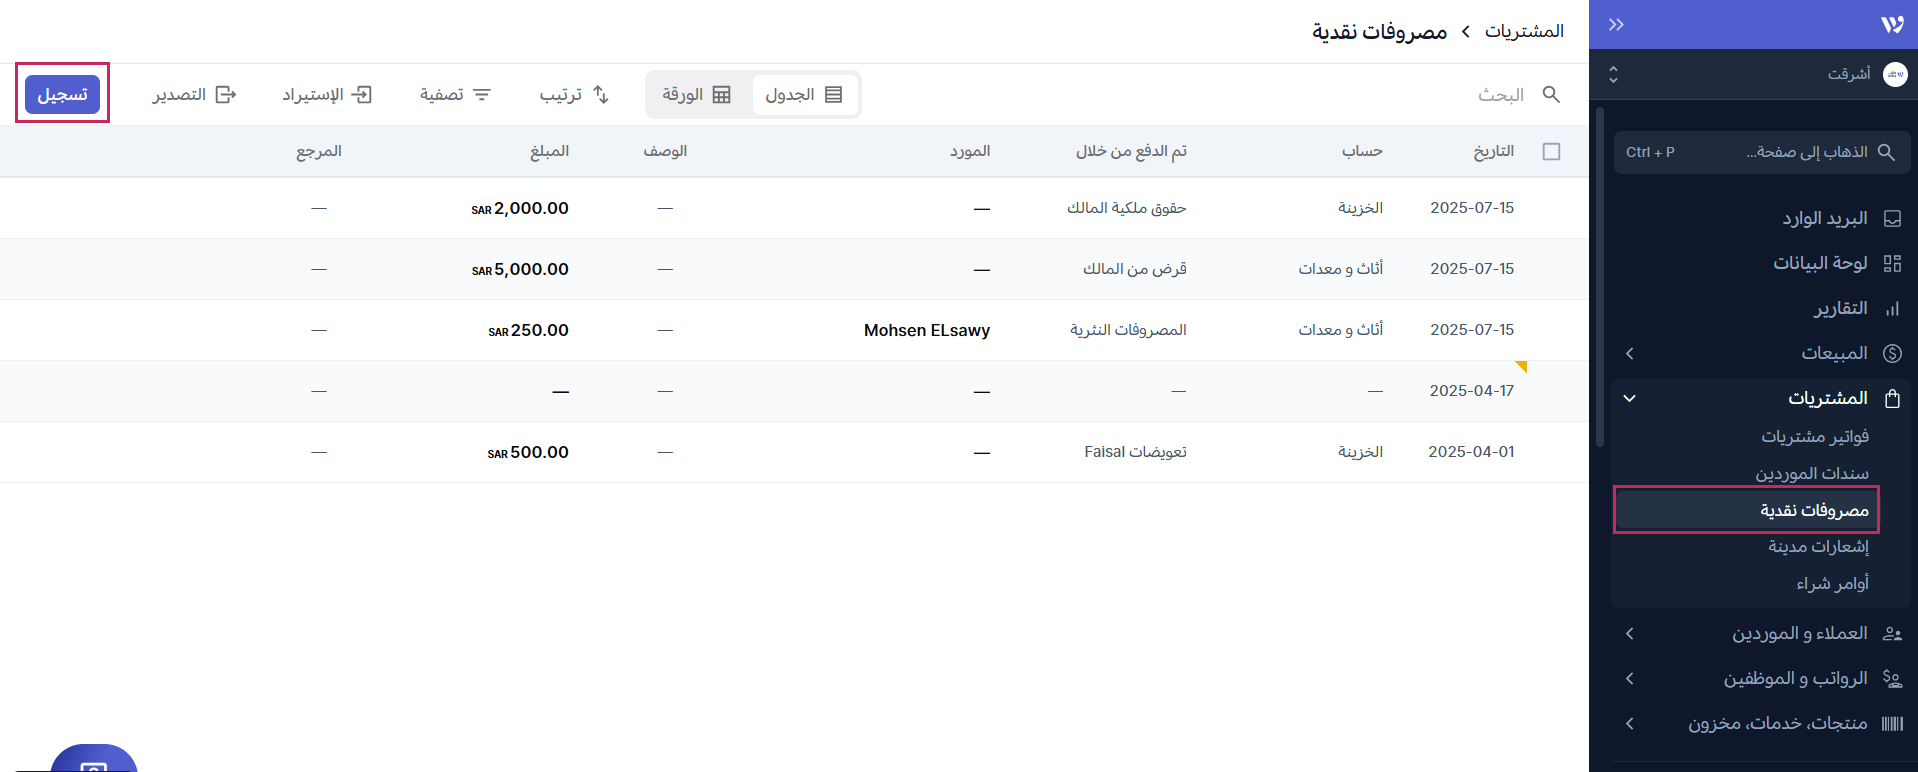The image size is (1918, 772).
Task: Switch to الورقة sheet view
Action: (697, 95)
